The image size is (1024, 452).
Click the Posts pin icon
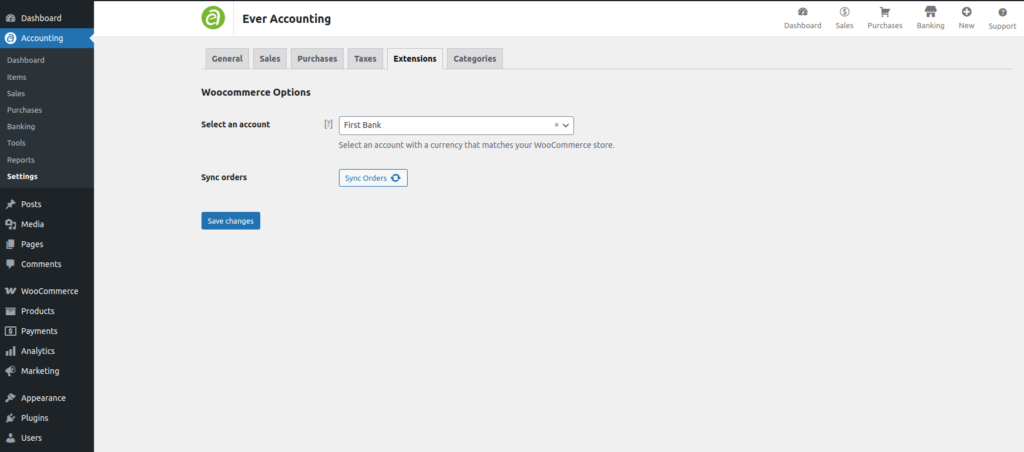10,204
